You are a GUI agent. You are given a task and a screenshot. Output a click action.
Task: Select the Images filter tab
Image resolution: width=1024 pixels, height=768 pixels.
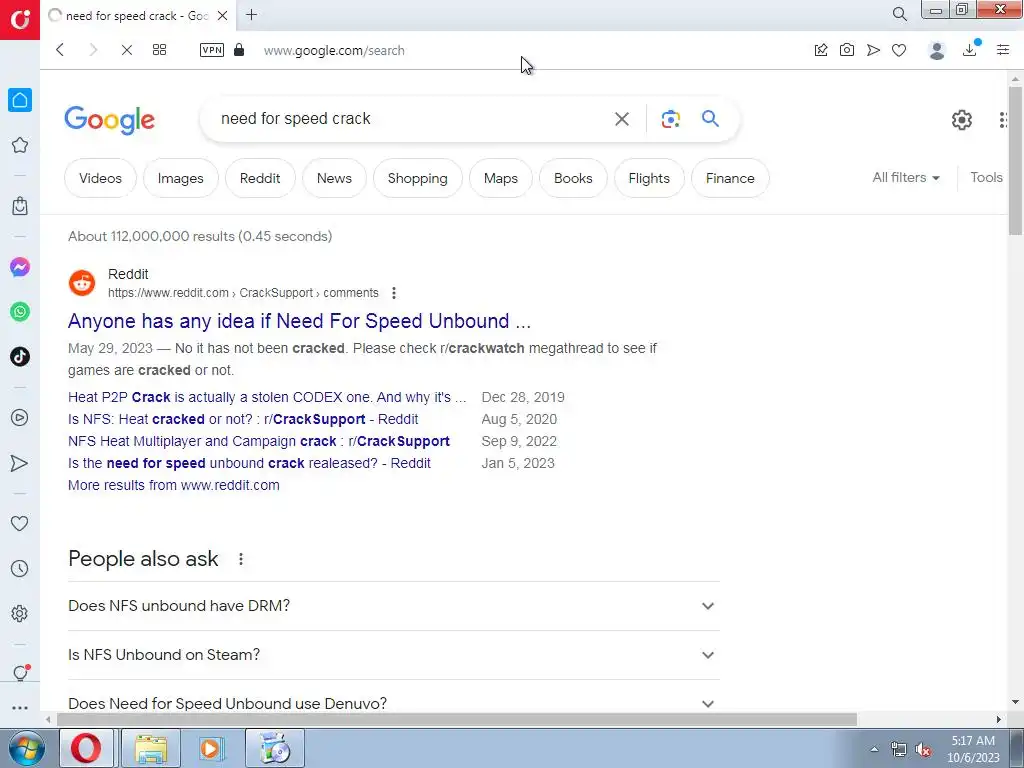click(180, 178)
